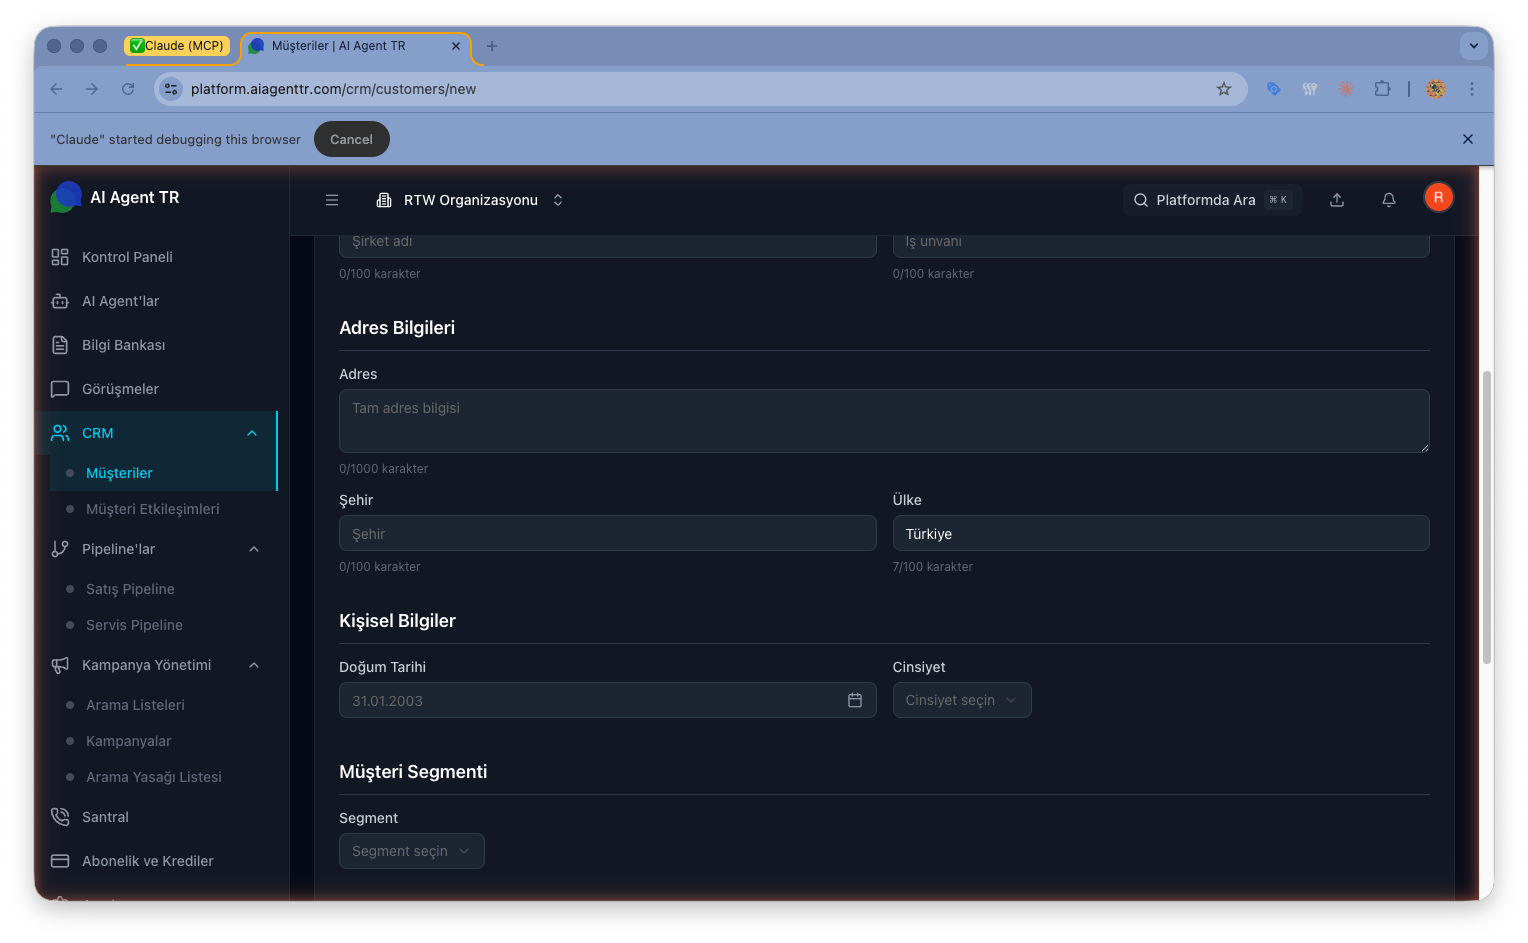Open the user avatar R menu
This screenshot has width=1528, height=943.
pos(1438,198)
